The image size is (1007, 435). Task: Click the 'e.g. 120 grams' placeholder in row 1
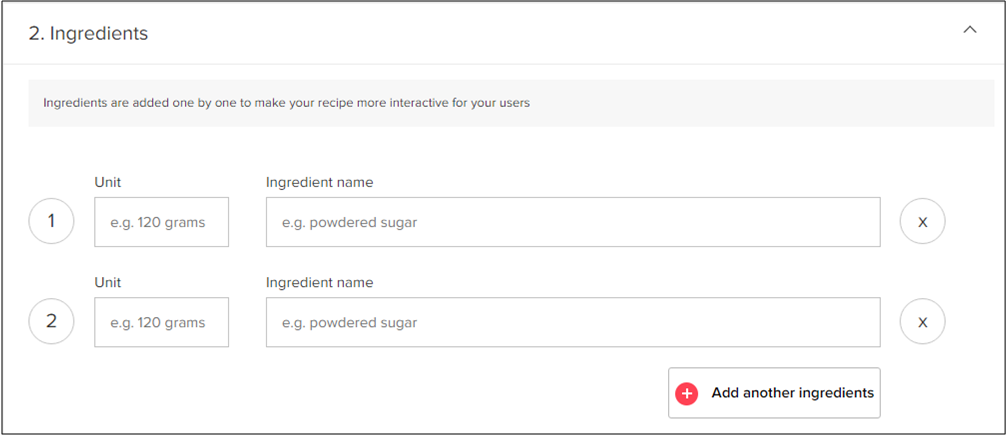tap(157, 223)
